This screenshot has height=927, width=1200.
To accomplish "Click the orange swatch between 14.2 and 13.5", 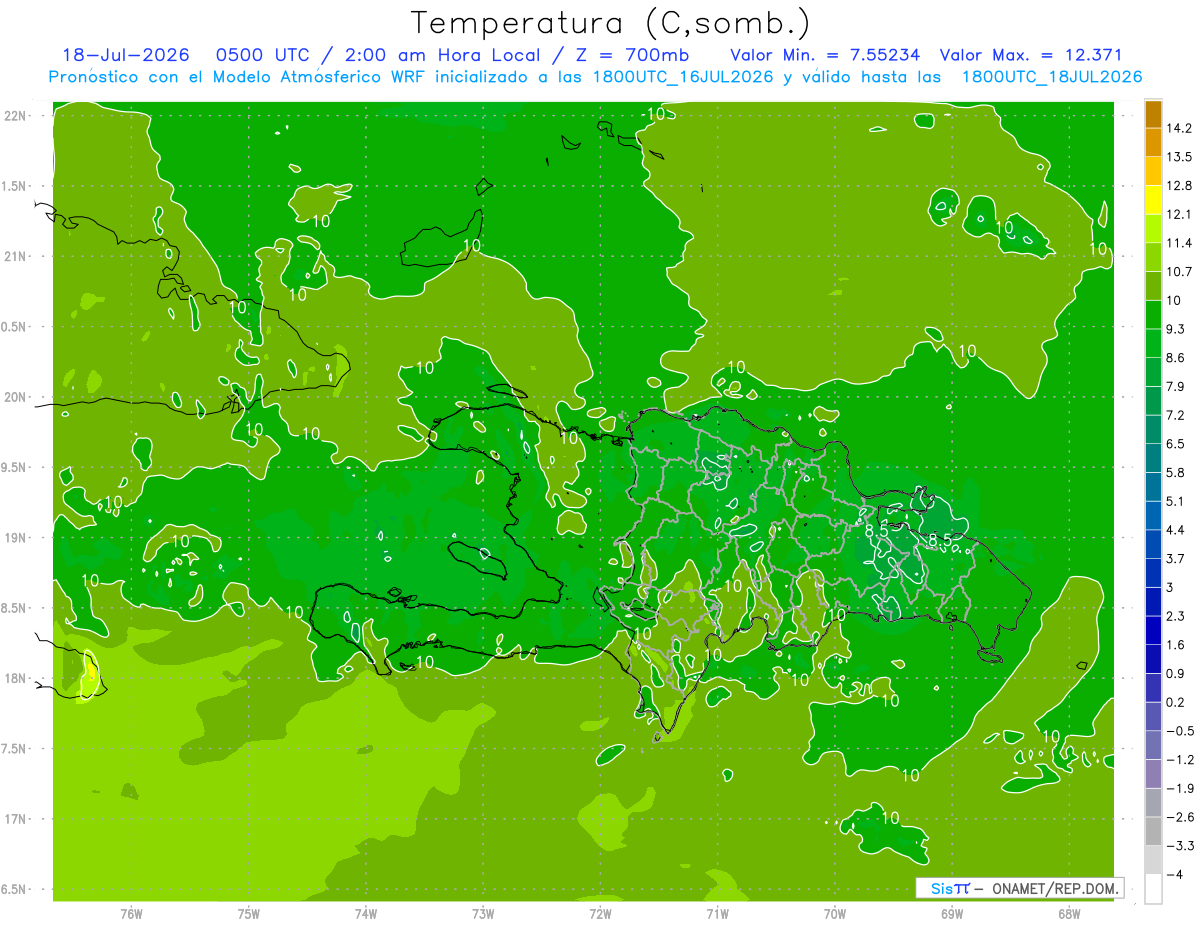I will coord(1153,142).
